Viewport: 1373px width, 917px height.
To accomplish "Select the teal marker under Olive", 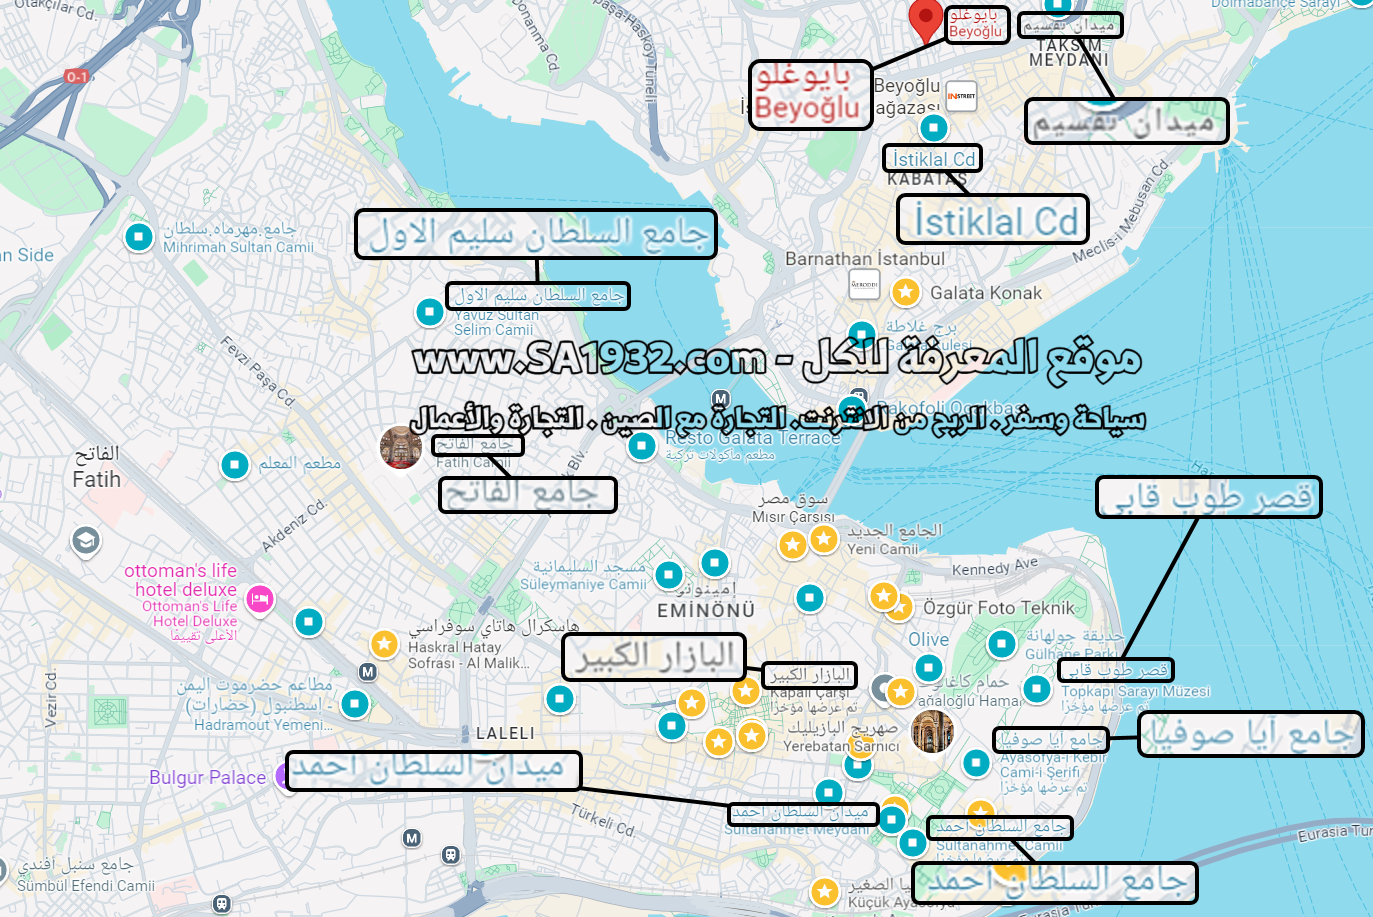I will [x=929, y=667].
